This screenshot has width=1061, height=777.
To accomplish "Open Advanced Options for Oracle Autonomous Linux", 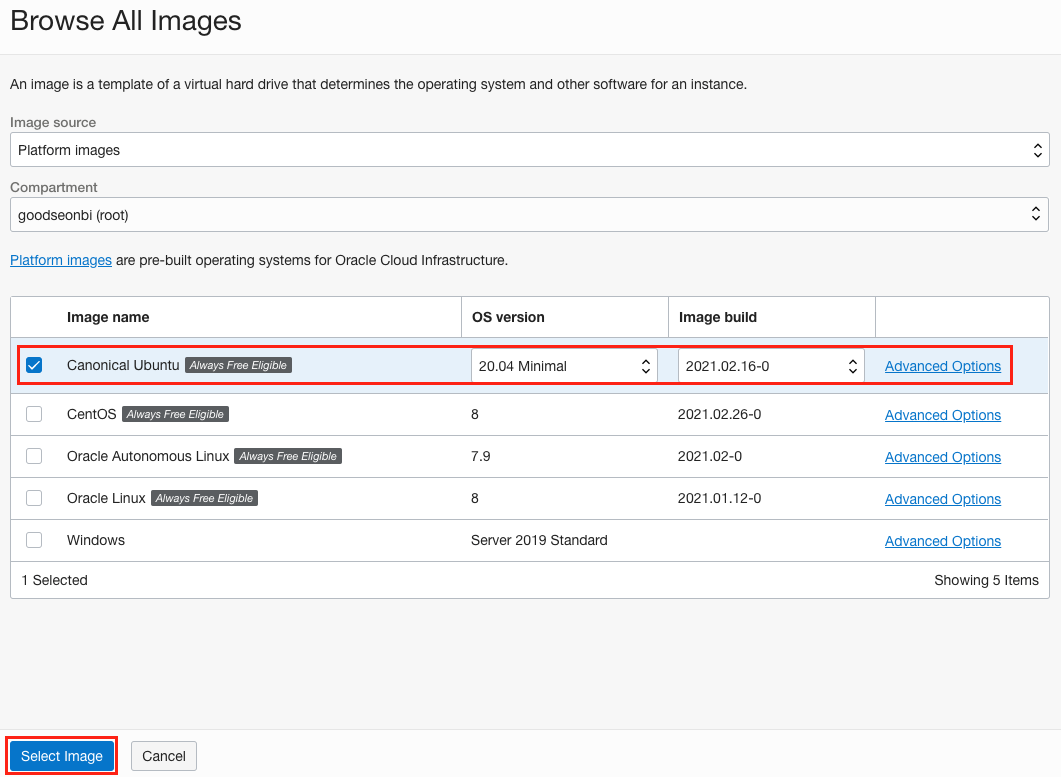I will tap(943, 457).
